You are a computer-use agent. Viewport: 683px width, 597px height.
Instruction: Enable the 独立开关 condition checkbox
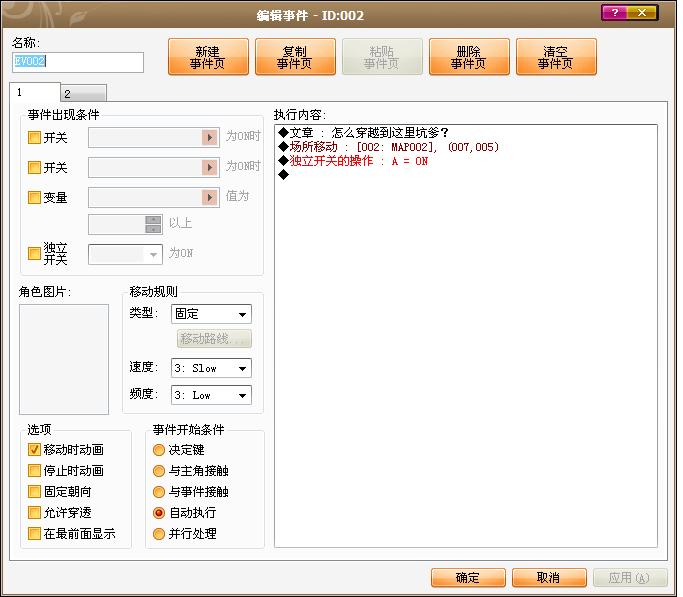[x=34, y=253]
